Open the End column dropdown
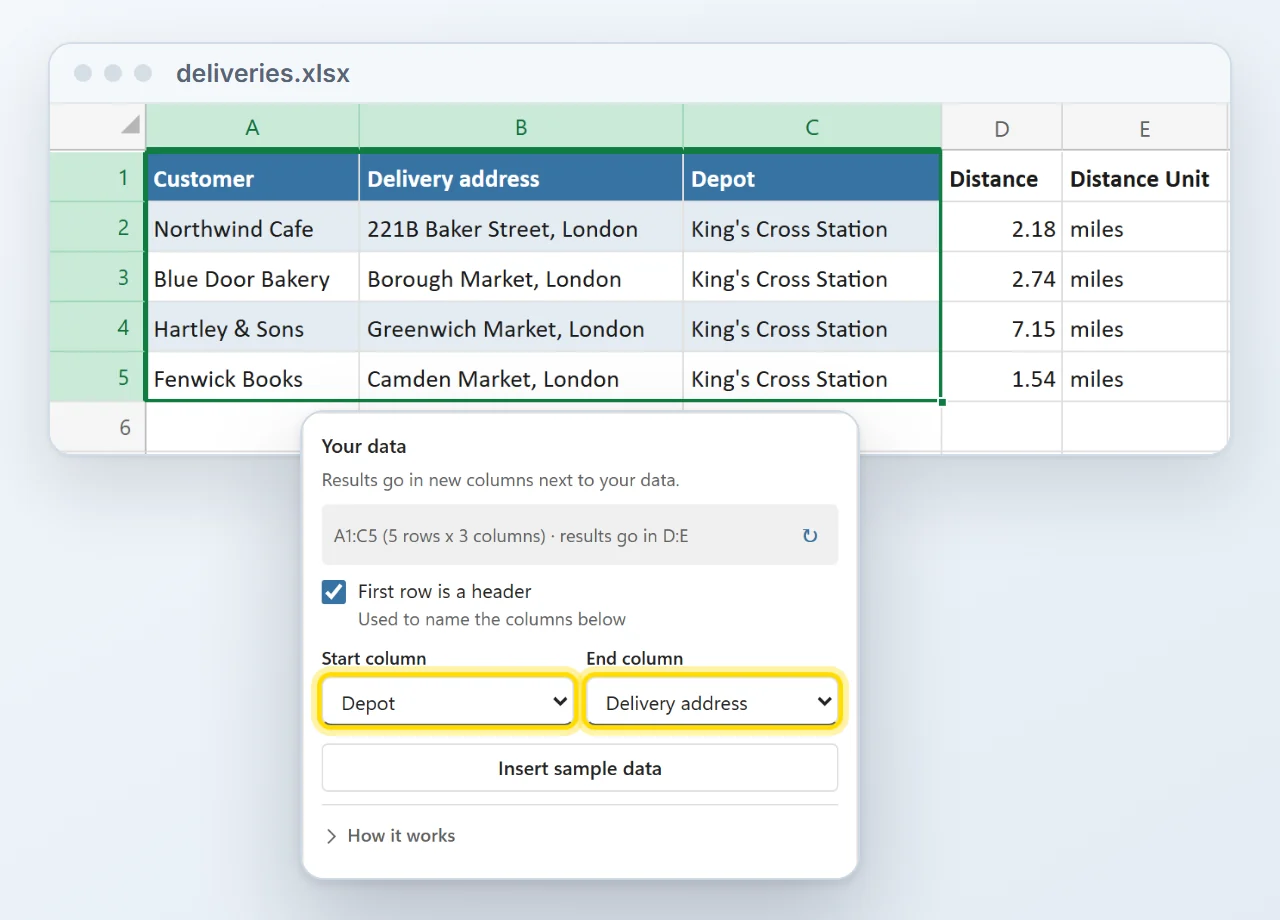 tap(712, 702)
